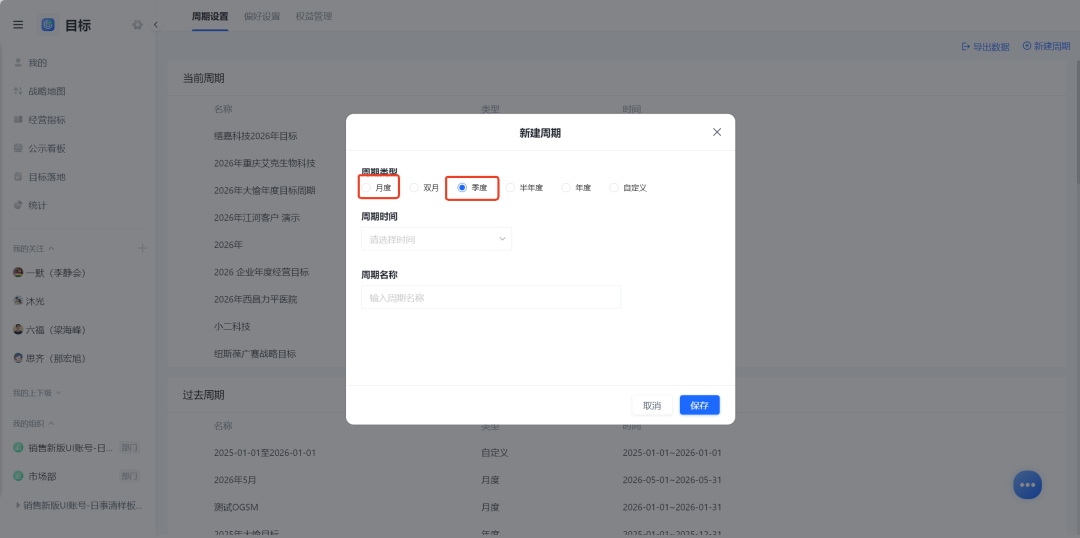The image size is (1080, 538).
Task: Click the 导出数据 link
Action: [991, 46]
